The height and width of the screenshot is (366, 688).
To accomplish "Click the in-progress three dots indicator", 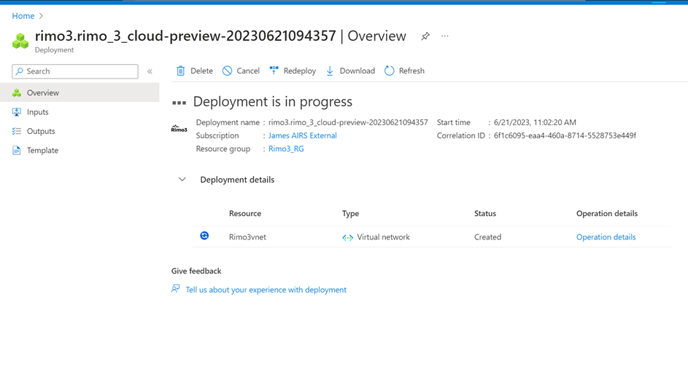I will coord(179,103).
